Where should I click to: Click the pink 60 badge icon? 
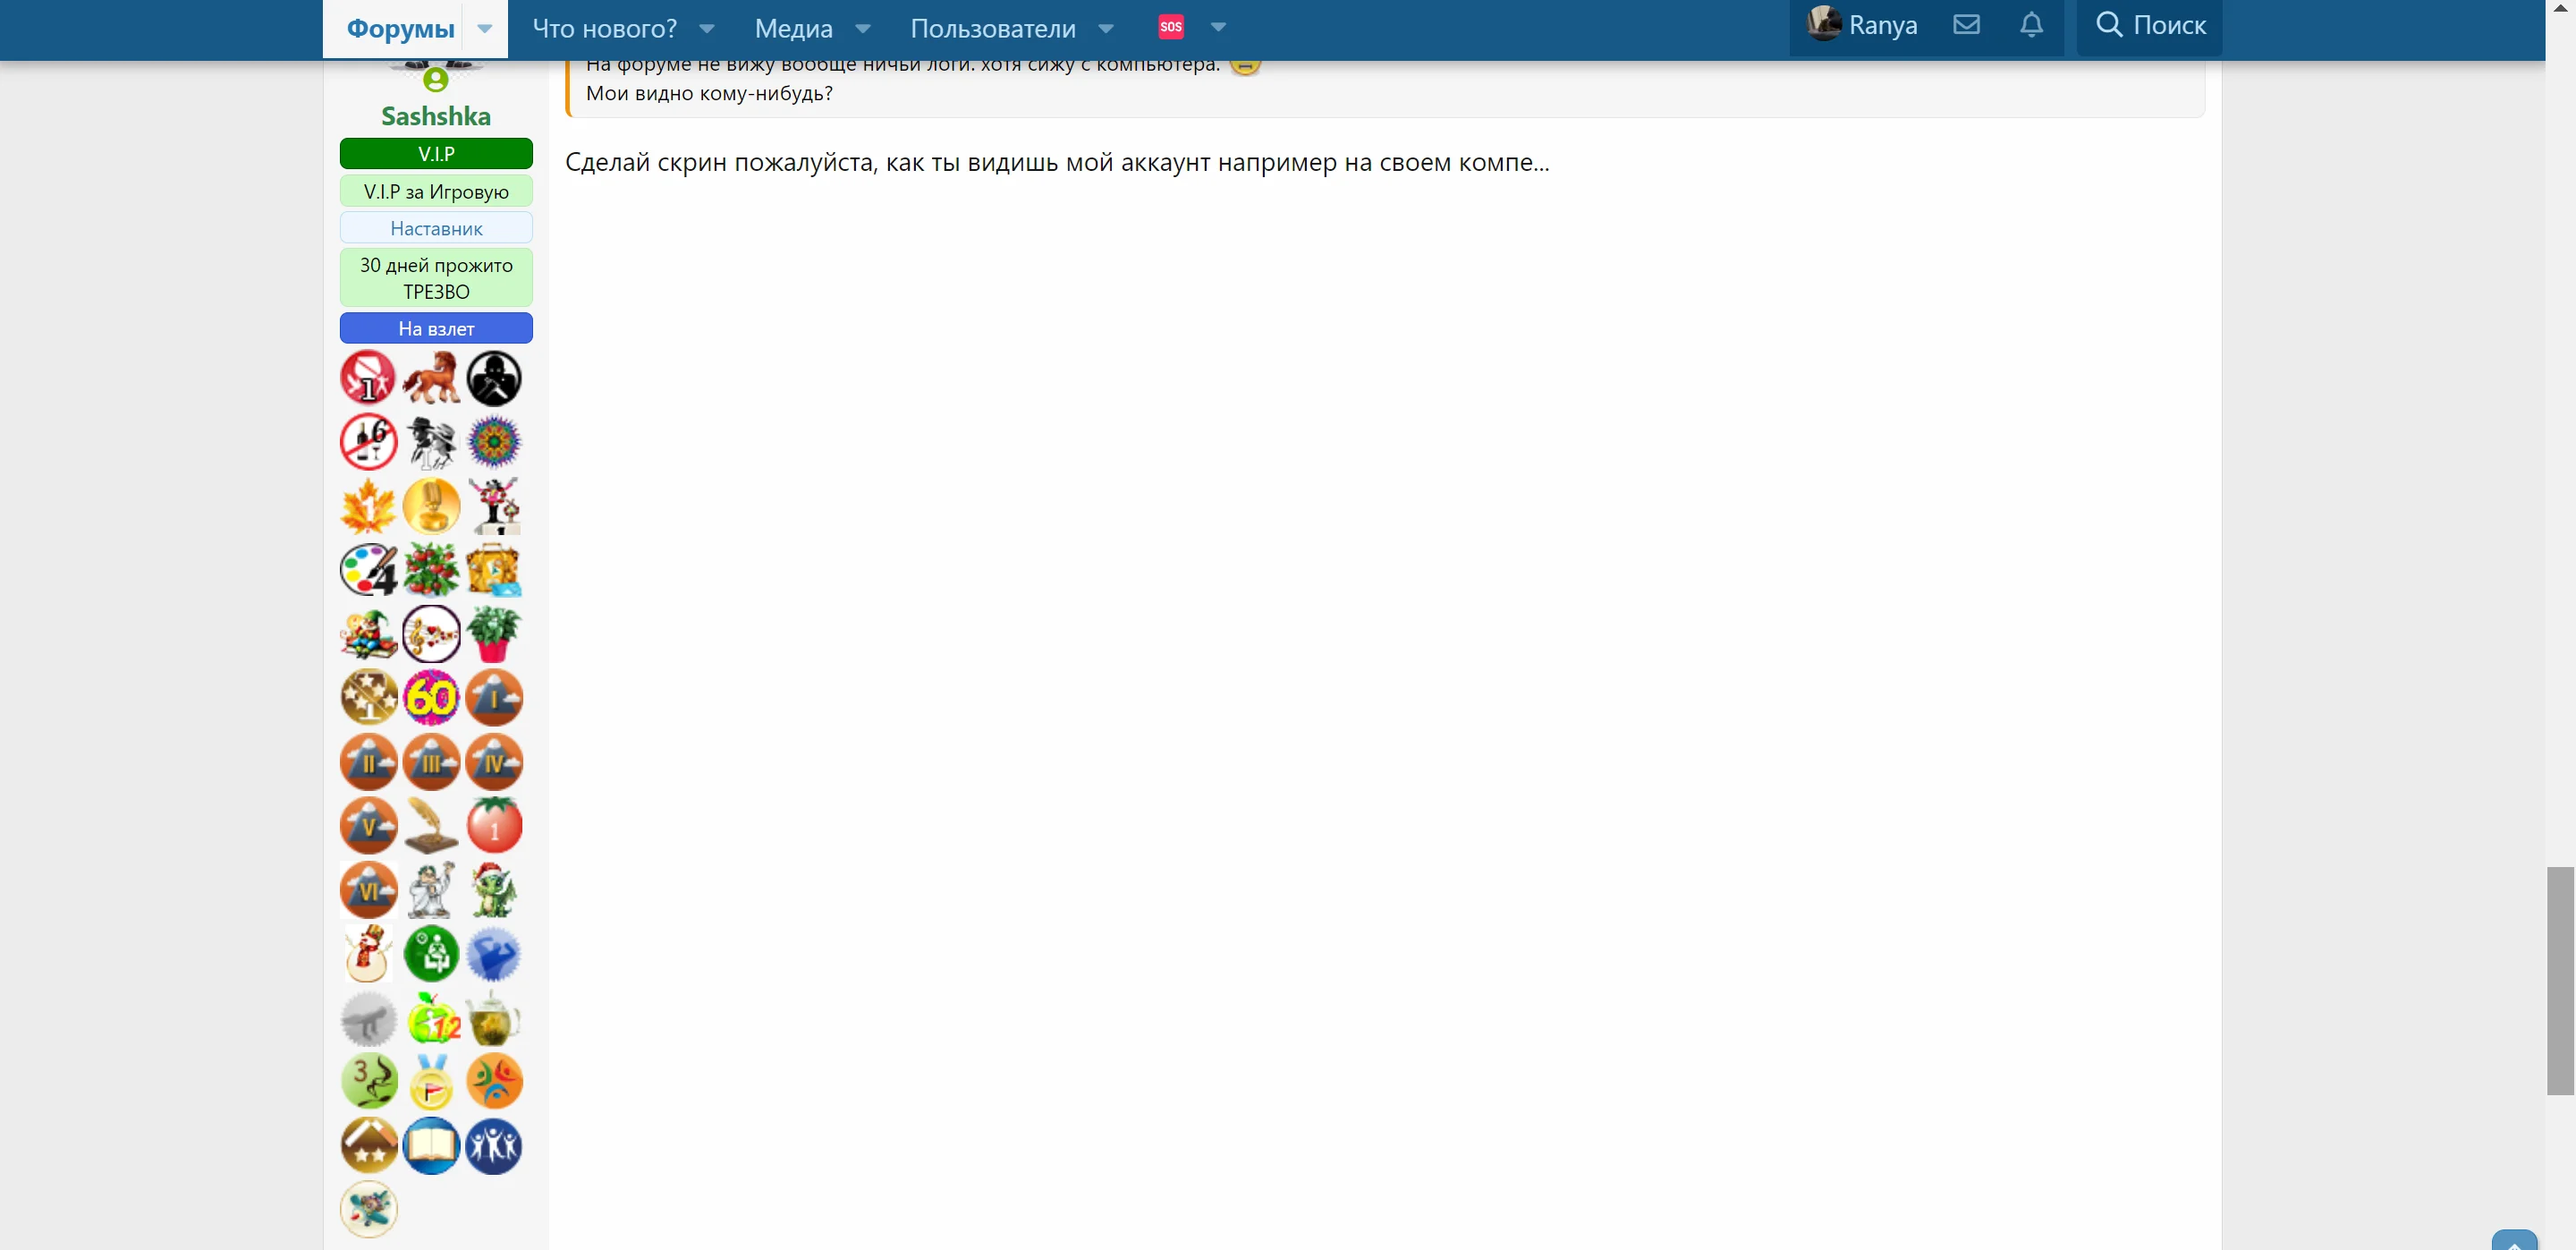click(x=431, y=698)
